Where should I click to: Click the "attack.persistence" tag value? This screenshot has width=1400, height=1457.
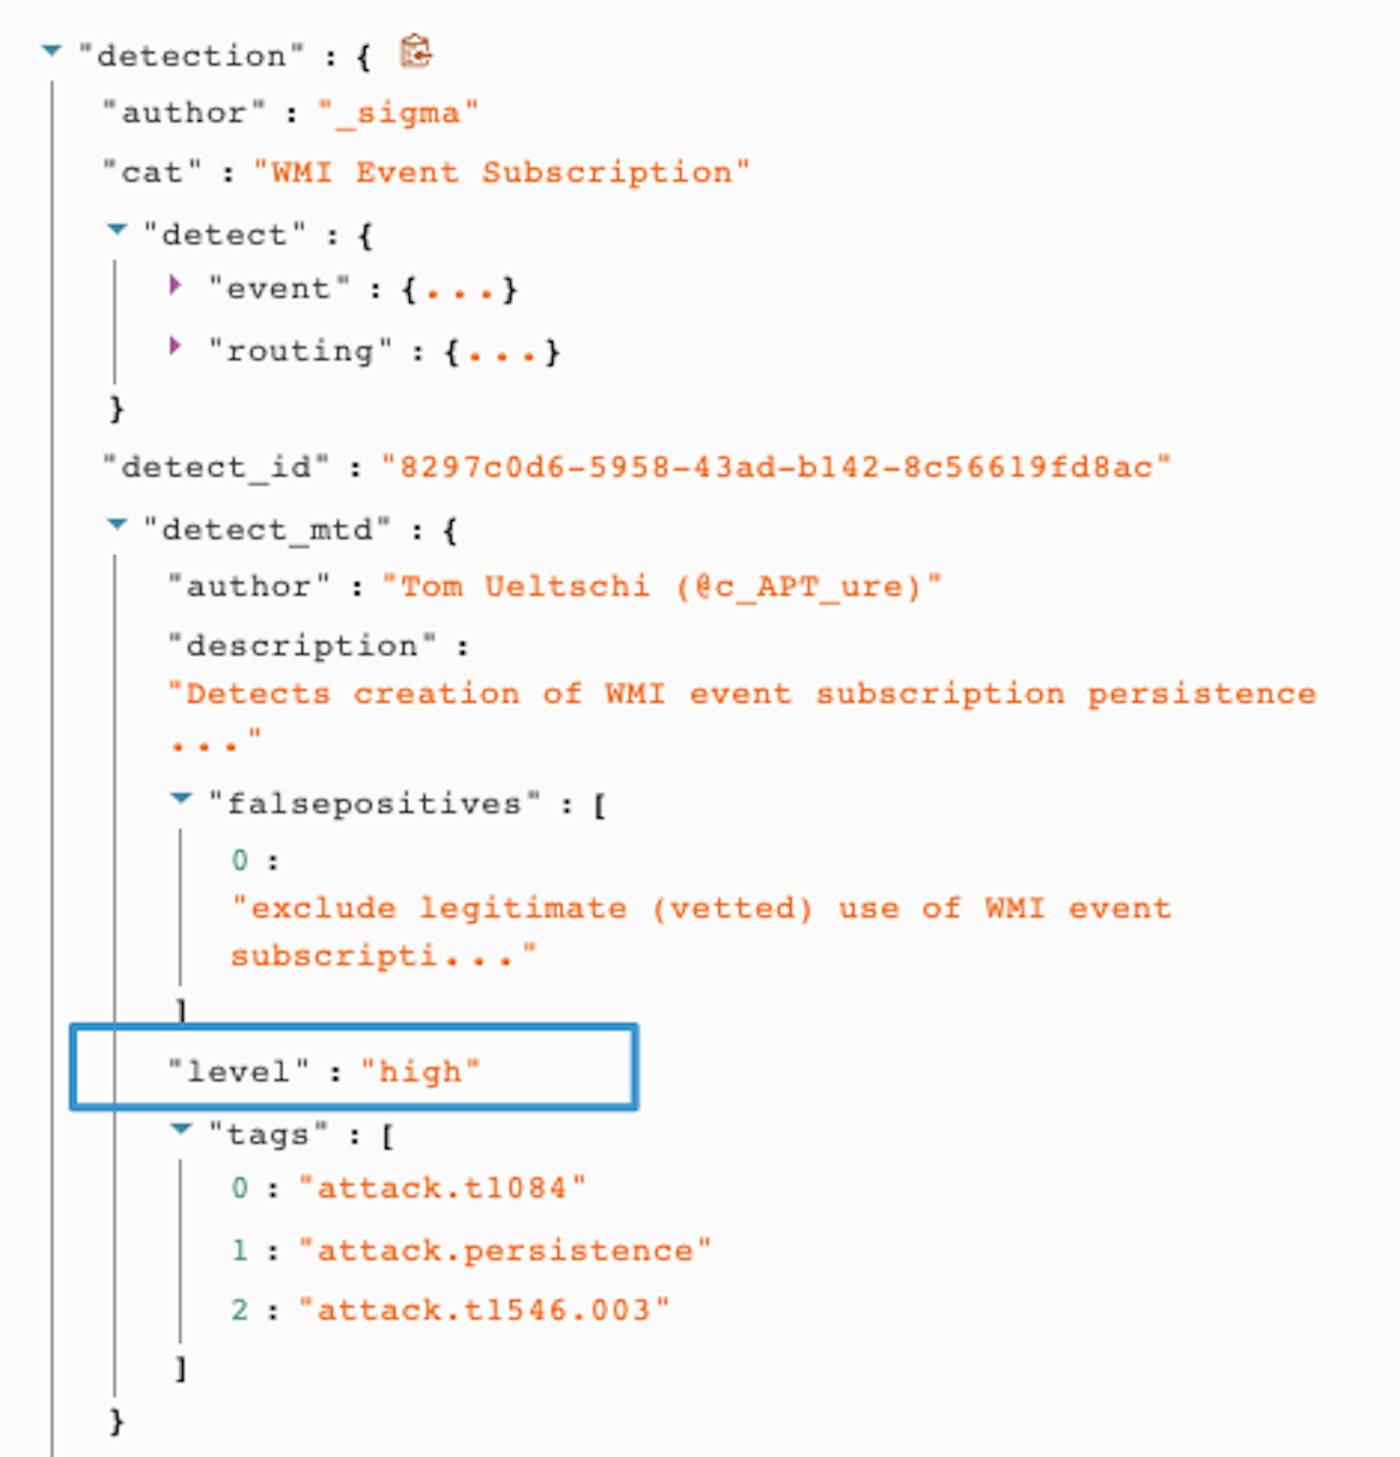[504, 1251]
